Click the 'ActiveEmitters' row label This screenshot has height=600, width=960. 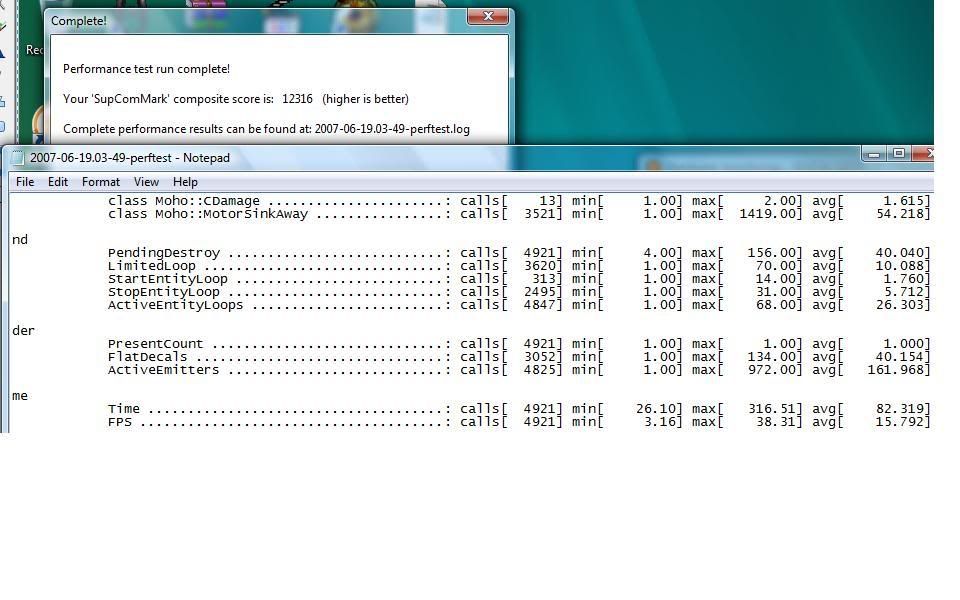(x=163, y=370)
